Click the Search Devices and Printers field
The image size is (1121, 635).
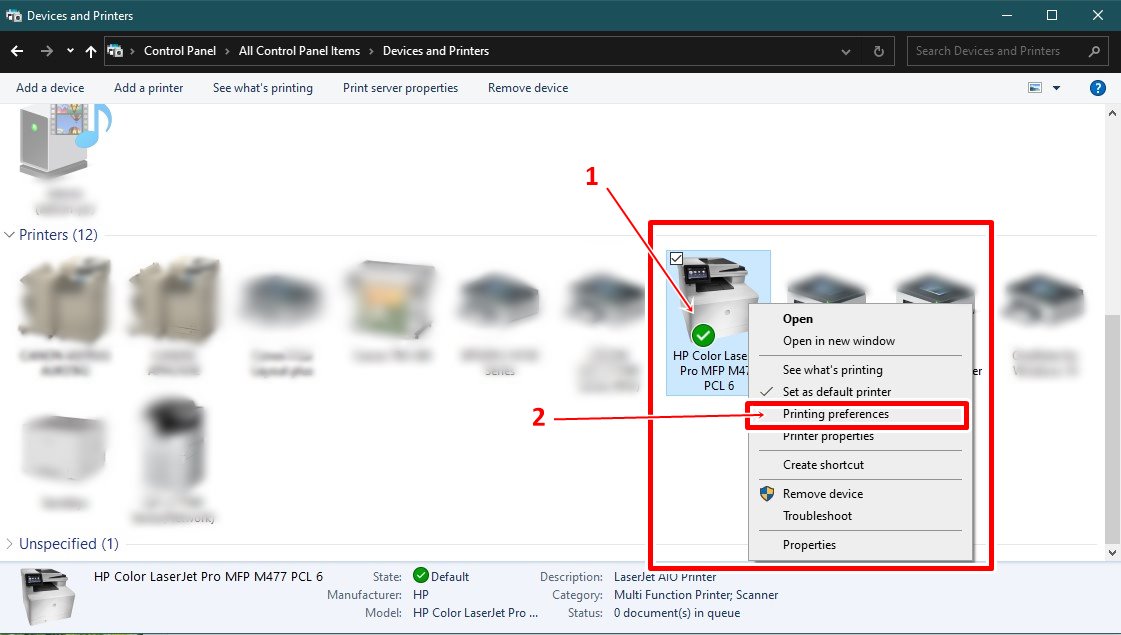[x=1008, y=51]
